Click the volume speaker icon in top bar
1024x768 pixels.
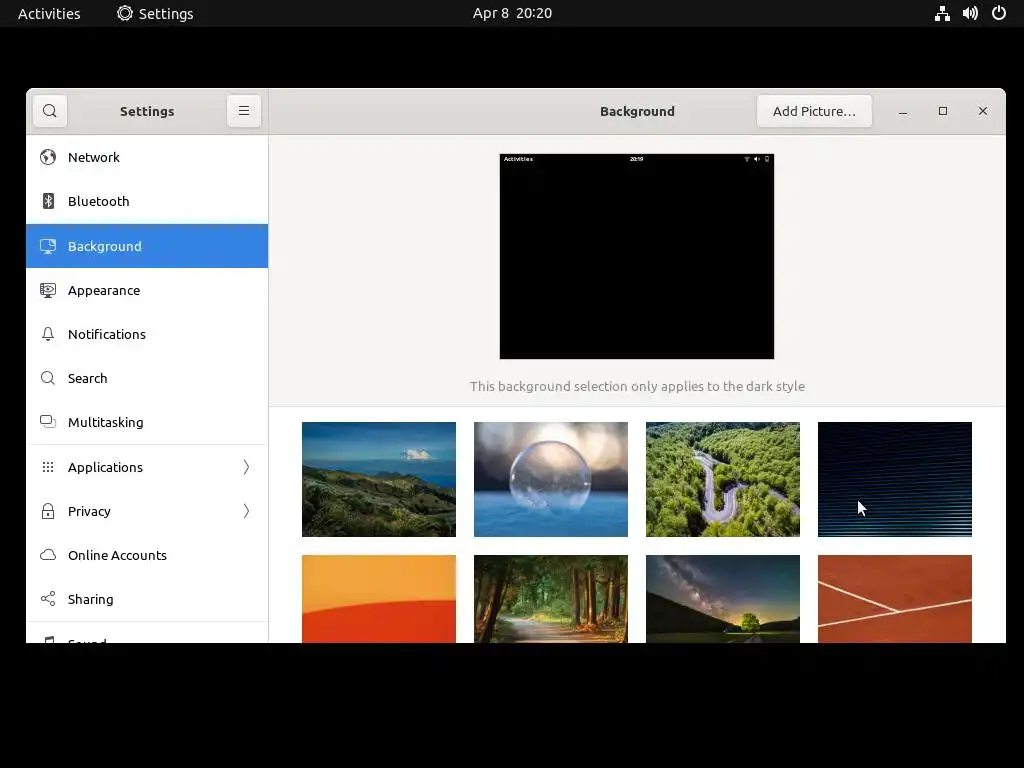pos(970,13)
